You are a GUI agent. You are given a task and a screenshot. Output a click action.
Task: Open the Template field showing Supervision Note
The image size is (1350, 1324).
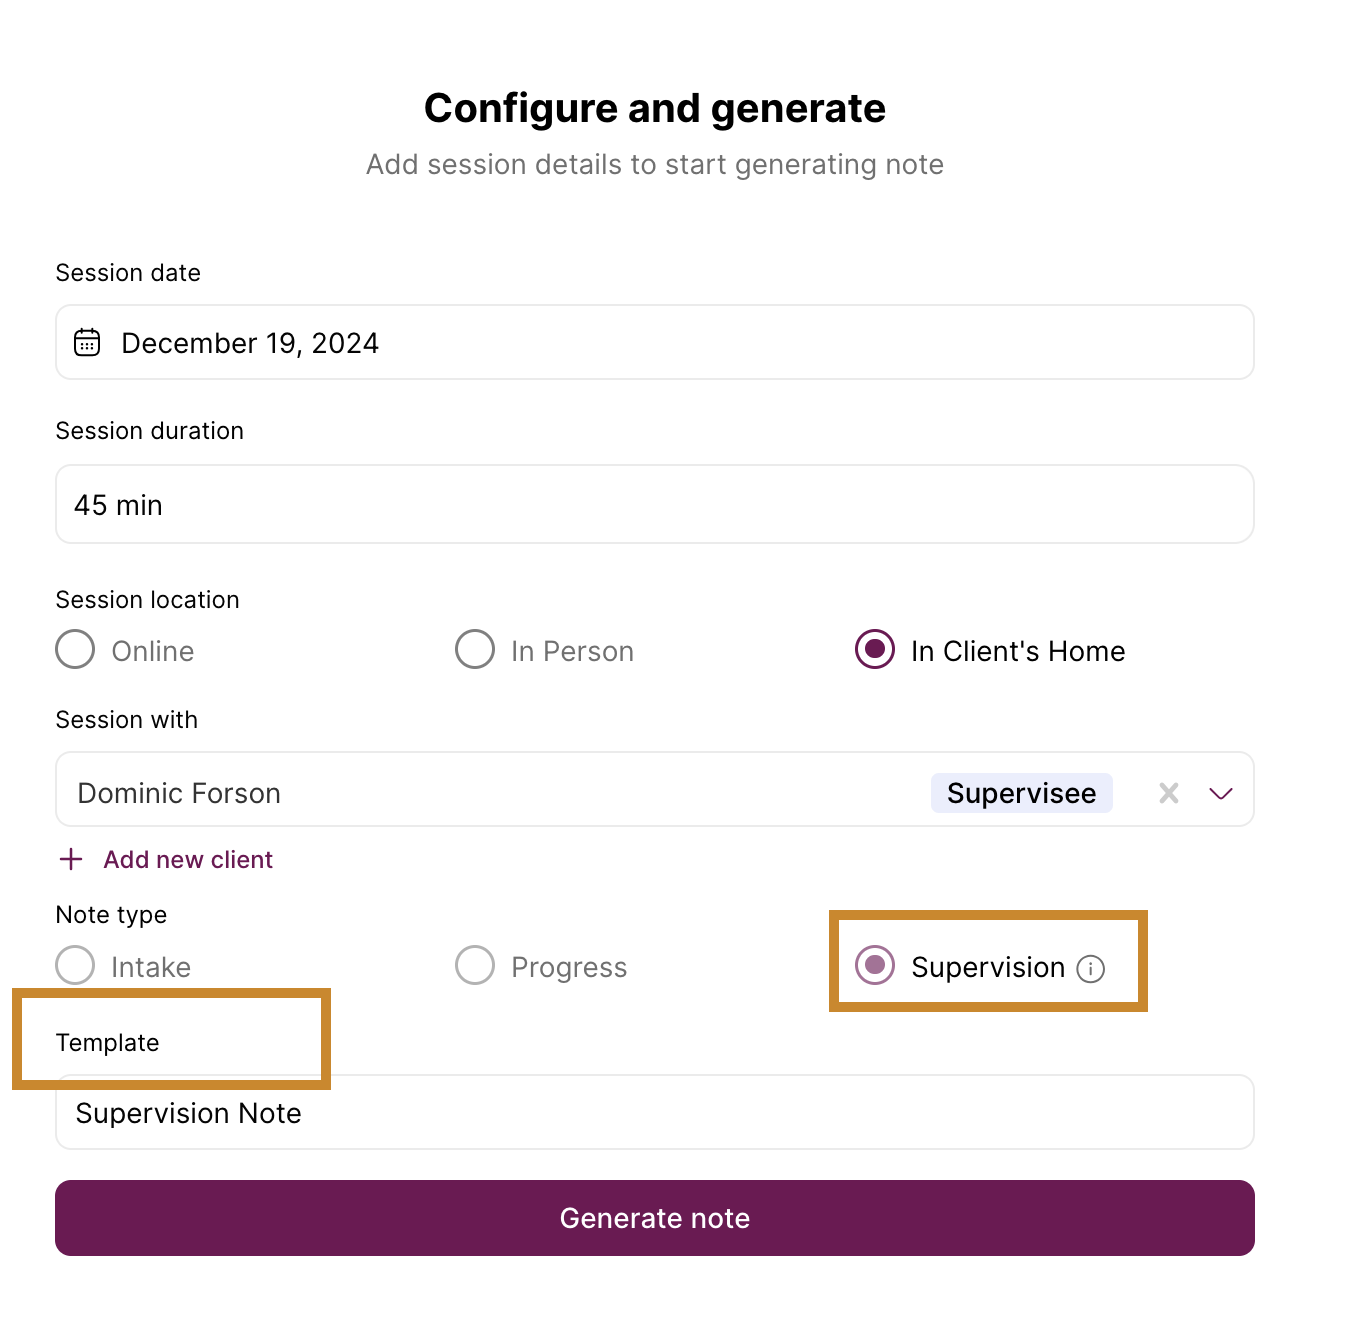point(655,1112)
